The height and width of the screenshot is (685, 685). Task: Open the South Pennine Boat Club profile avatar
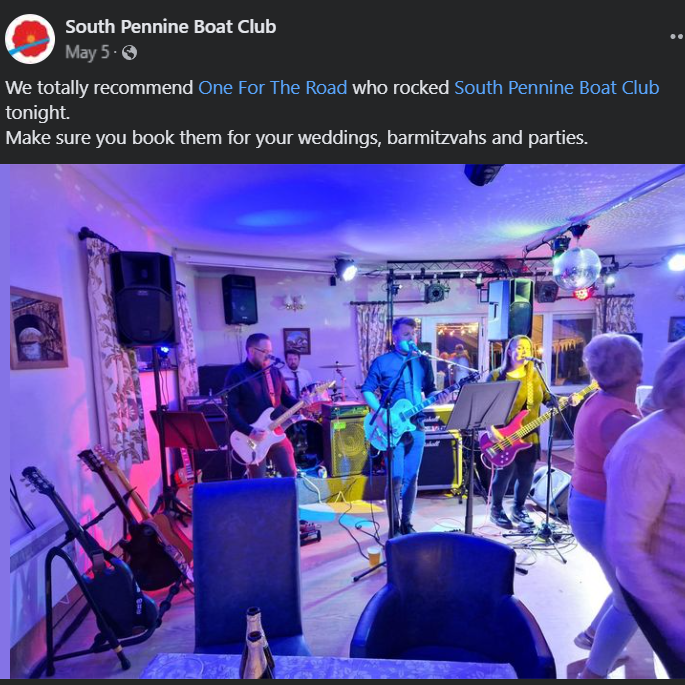point(30,39)
